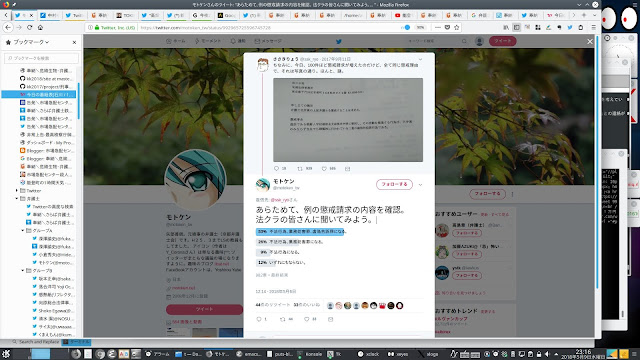Click the 53% poll result bar
The height and width of the screenshot is (360, 640).
(300, 231)
